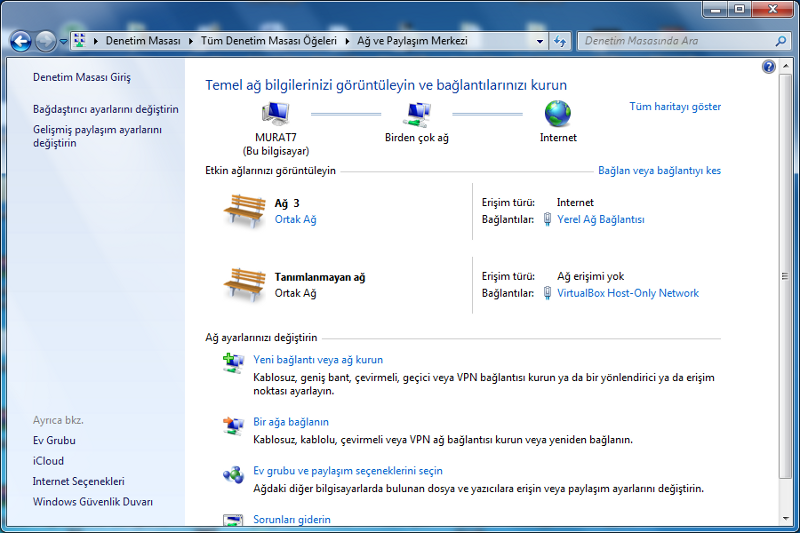Expand the arrow before Denetim Masası breadcrumb
Screen dimensions: 800x533
pos(95,41)
